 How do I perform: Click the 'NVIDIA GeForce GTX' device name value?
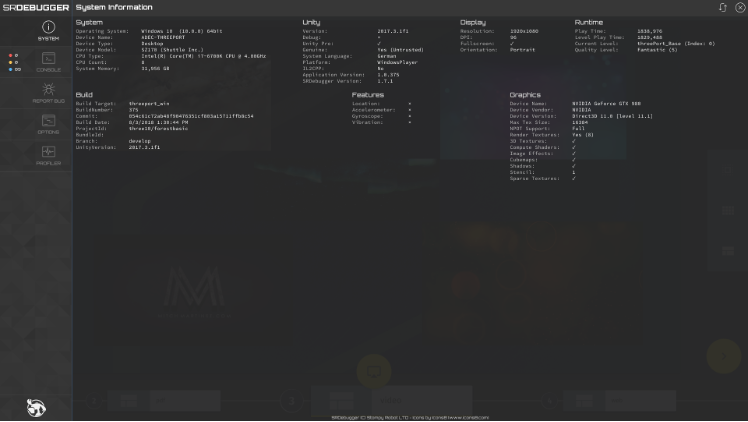click(x=606, y=103)
